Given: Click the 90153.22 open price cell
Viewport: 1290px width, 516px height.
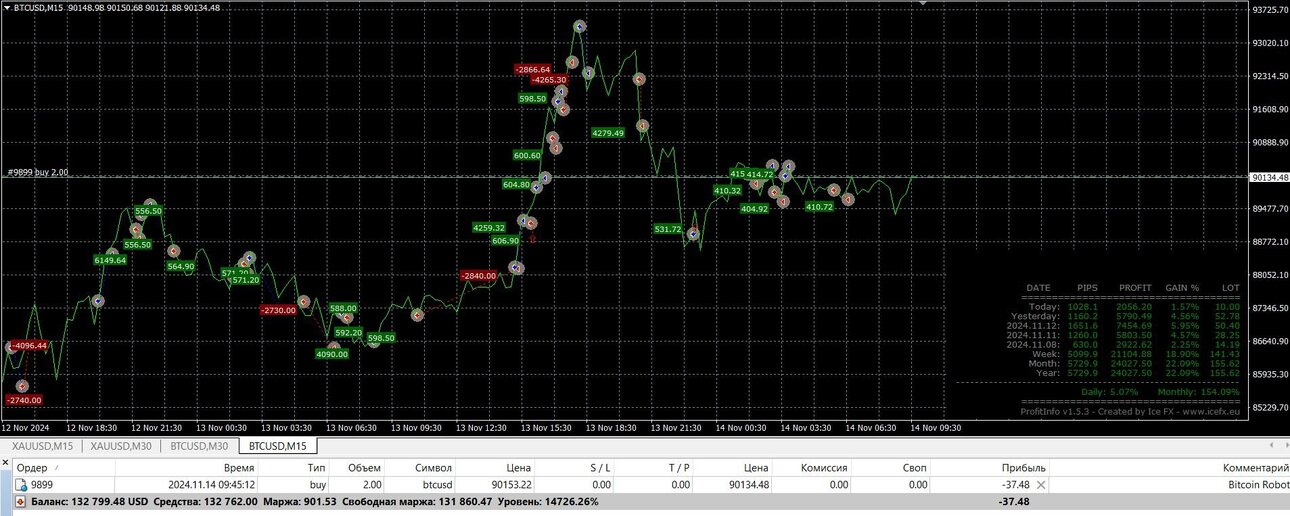Looking at the screenshot, I should pos(510,485).
